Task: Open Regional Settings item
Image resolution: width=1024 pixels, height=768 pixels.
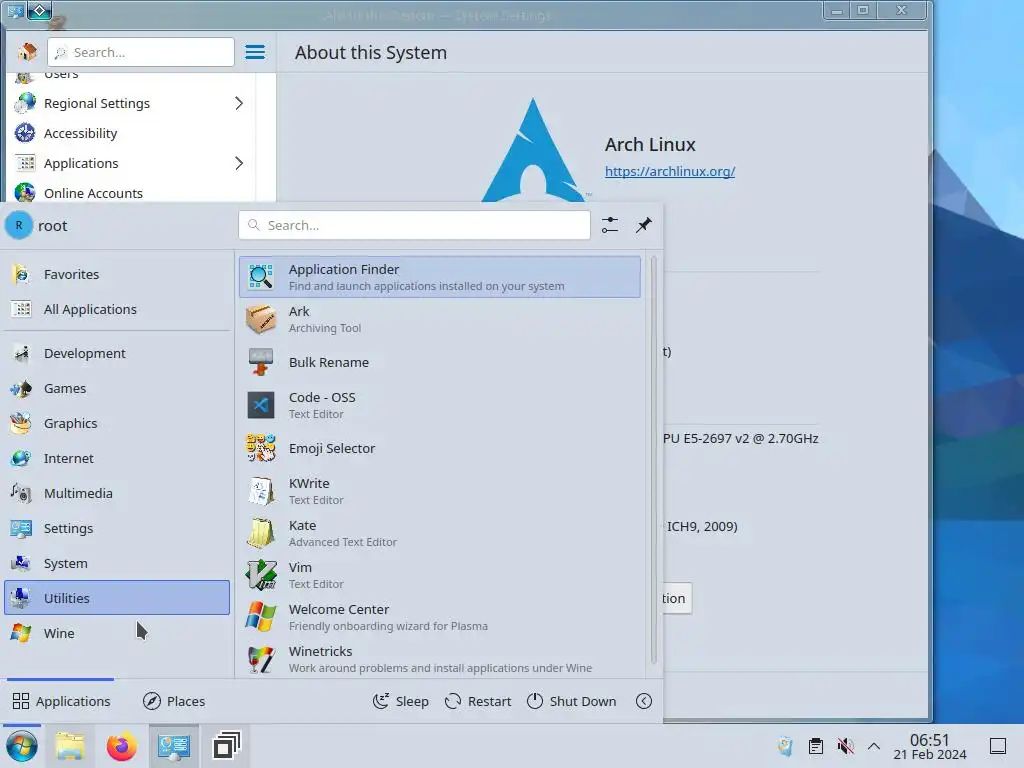Action: 133,103
